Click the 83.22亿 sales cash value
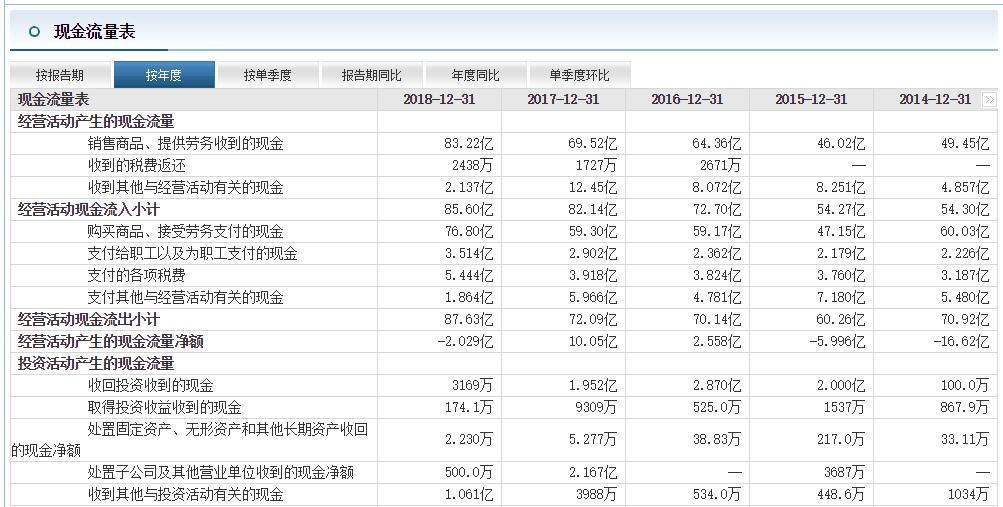Viewport: 1003px width, 507px height. pyautogui.click(x=468, y=143)
